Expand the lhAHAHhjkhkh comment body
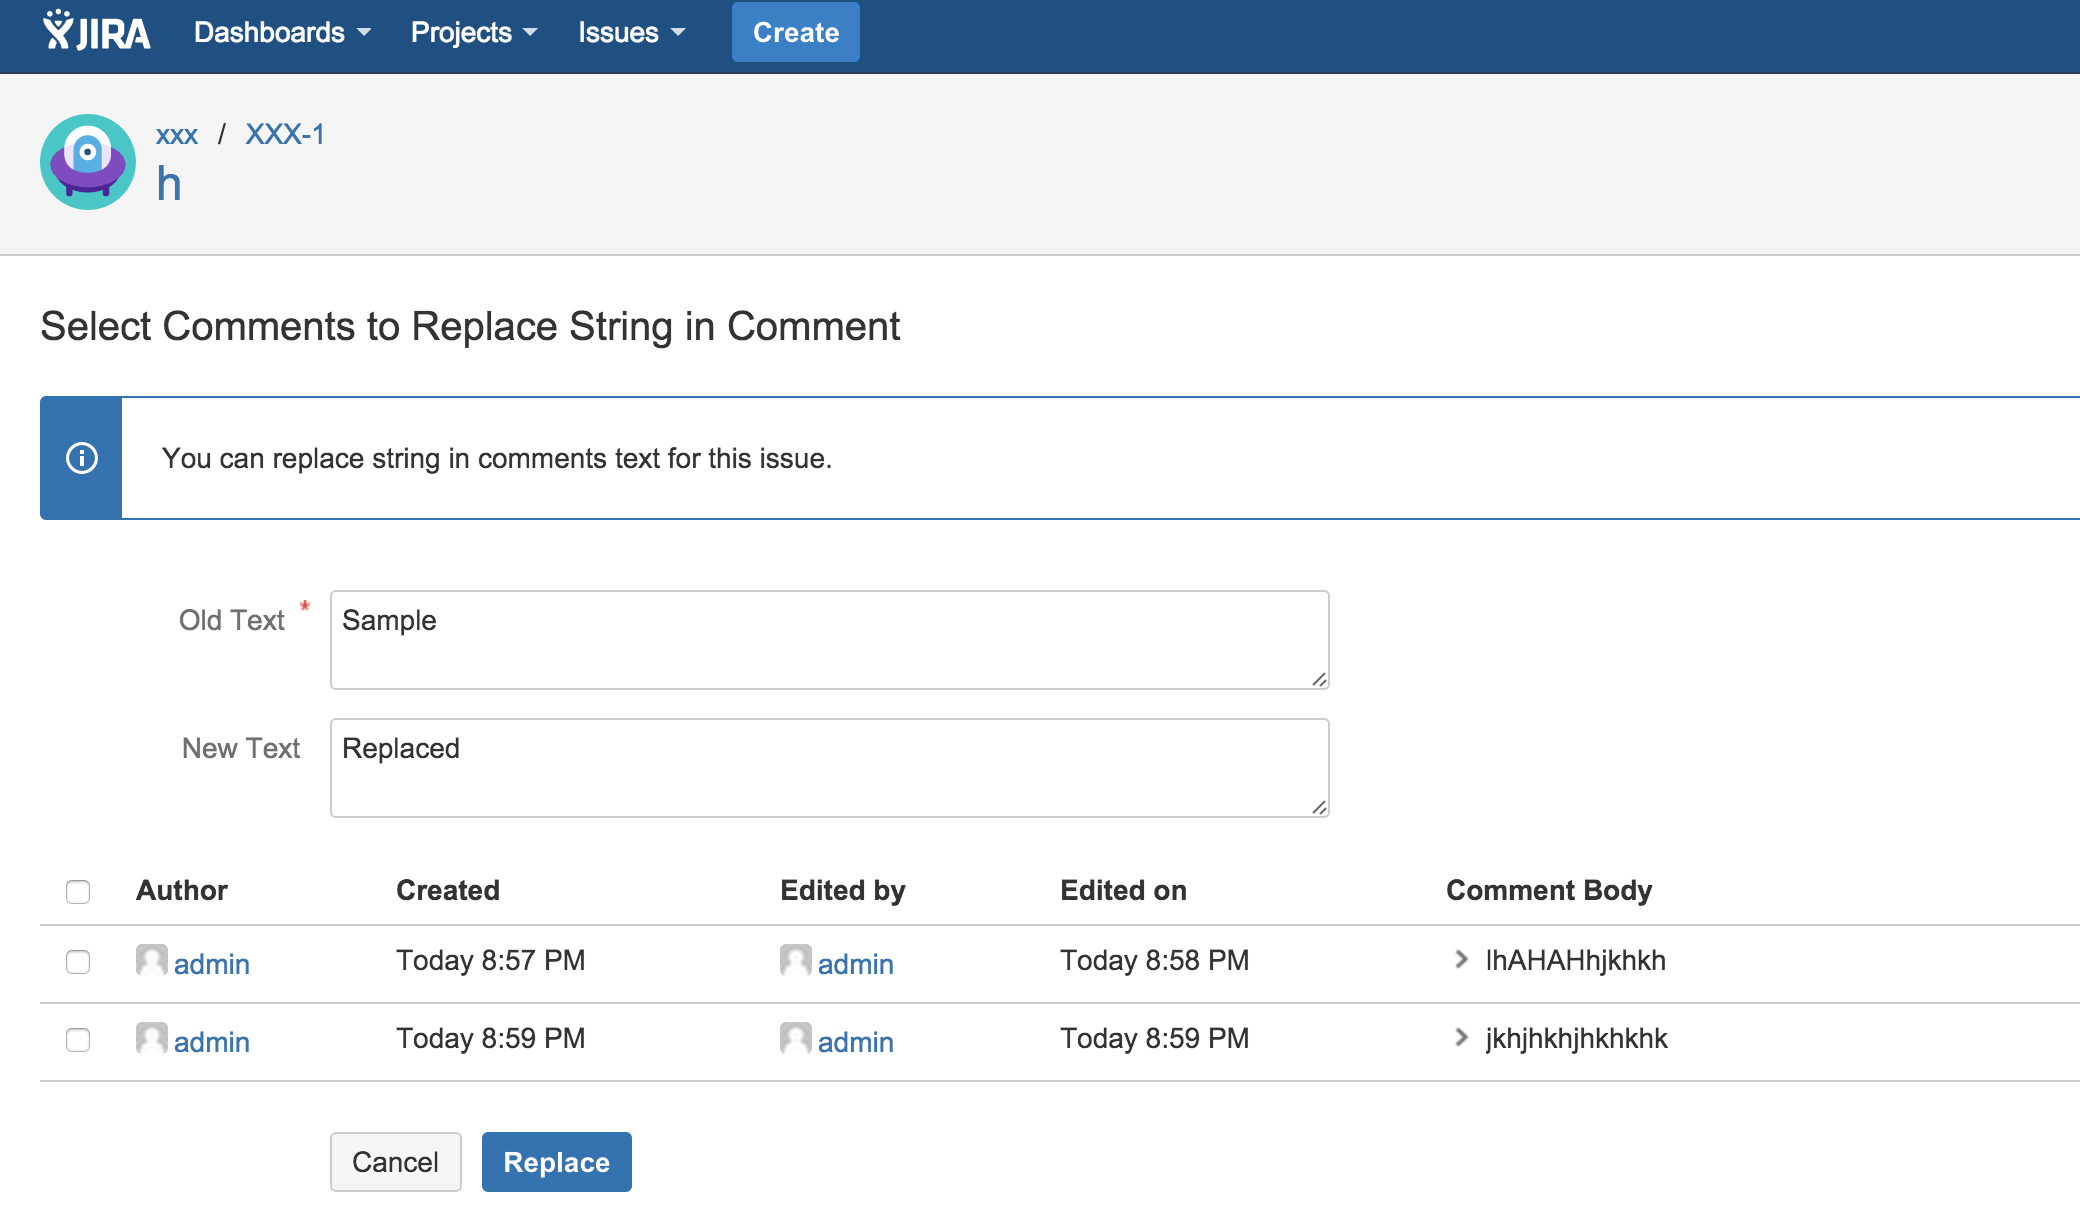This screenshot has width=2080, height=1232. 1461,960
